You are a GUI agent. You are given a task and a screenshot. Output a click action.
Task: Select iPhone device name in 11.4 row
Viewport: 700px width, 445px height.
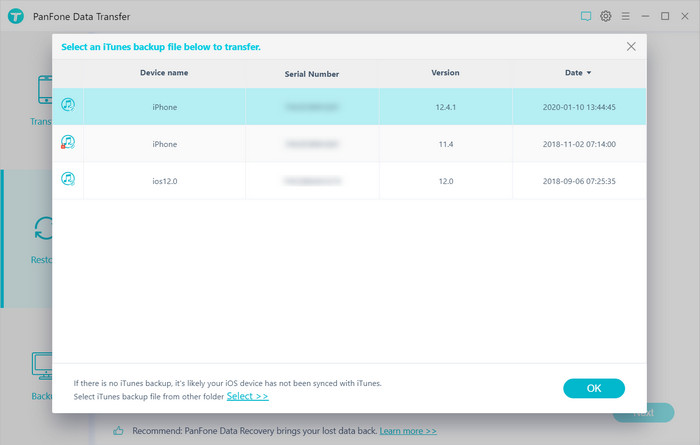point(165,144)
